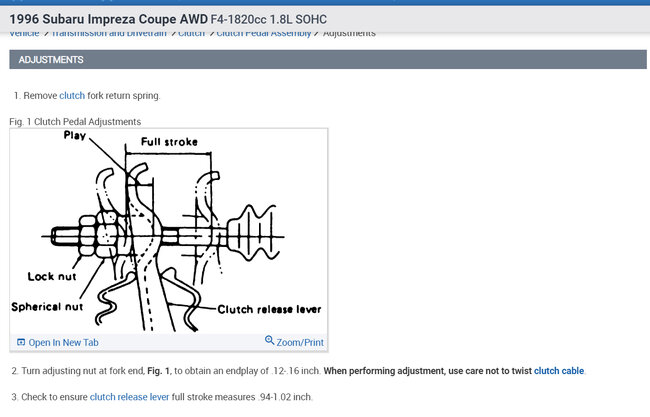This screenshot has width=650, height=417.
Task: Click the Clutch Pedal Adjustments diagram image
Action: click(169, 231)
